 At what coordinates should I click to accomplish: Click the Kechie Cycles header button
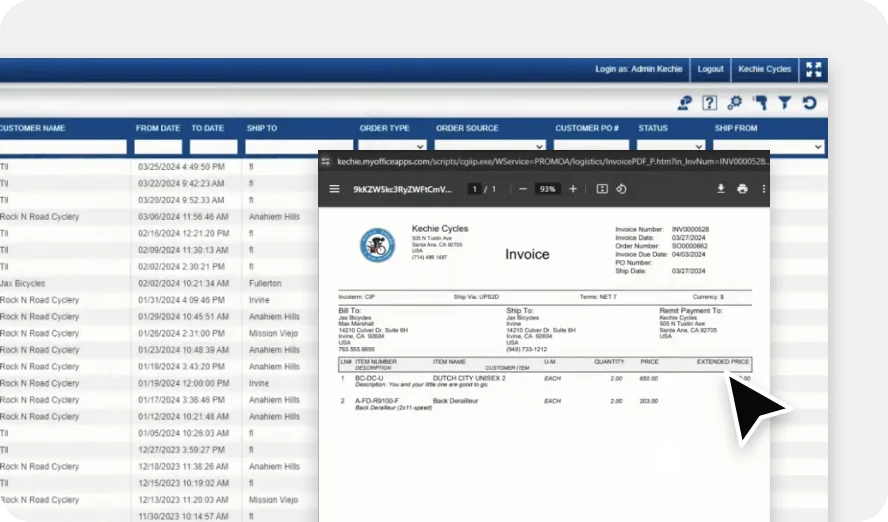765,69
